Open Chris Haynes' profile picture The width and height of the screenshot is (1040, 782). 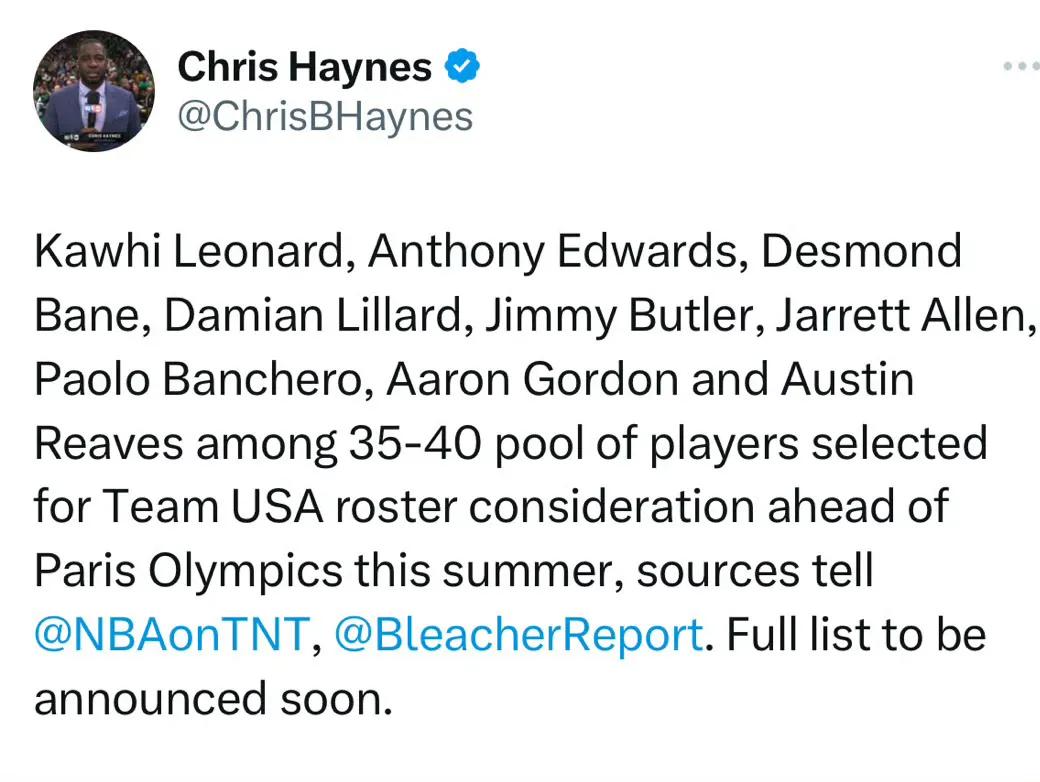point(94,91)
